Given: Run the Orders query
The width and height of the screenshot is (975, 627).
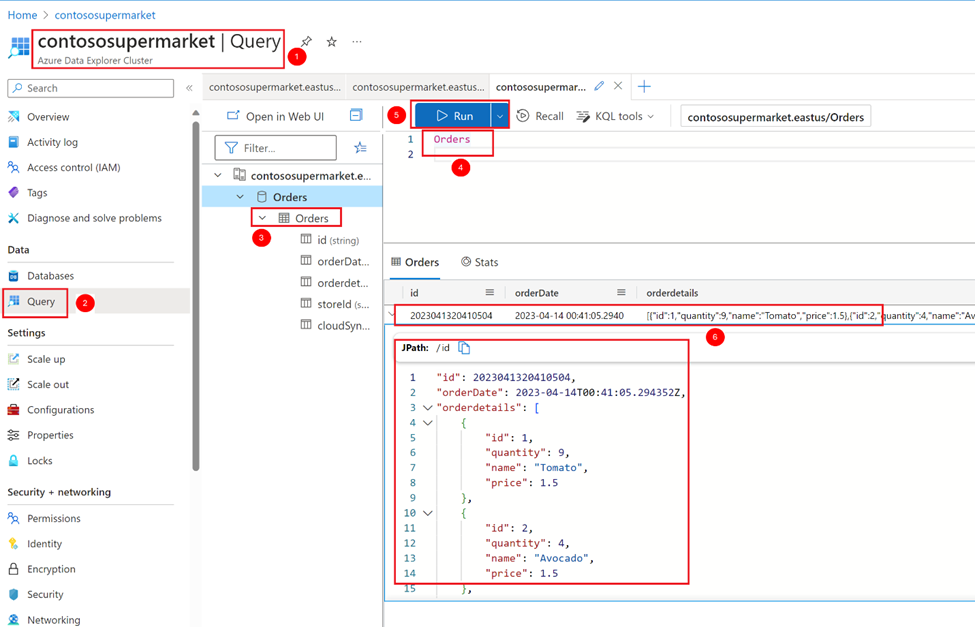Looking at the screenshot, I should pyautogui.click(x=453, y=116).
